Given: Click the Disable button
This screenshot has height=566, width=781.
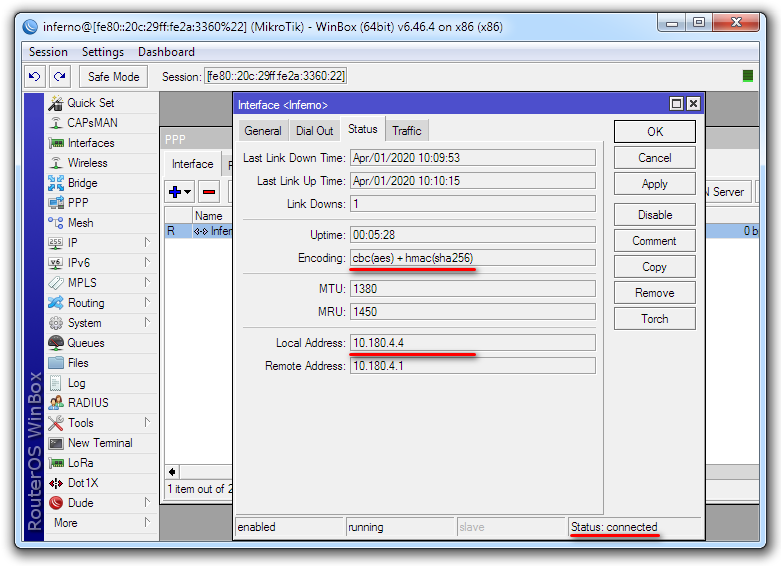Looking at the screenshot, I should click(654, 215).
